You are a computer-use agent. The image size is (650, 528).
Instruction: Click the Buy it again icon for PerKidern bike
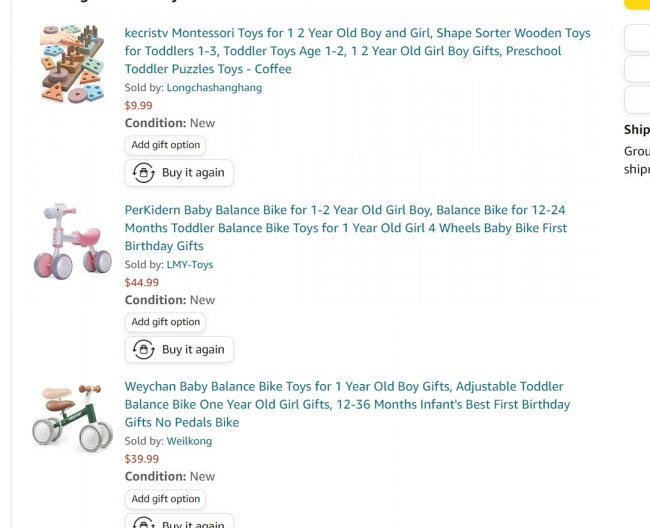pyautogui.click(x=143, y=350)
